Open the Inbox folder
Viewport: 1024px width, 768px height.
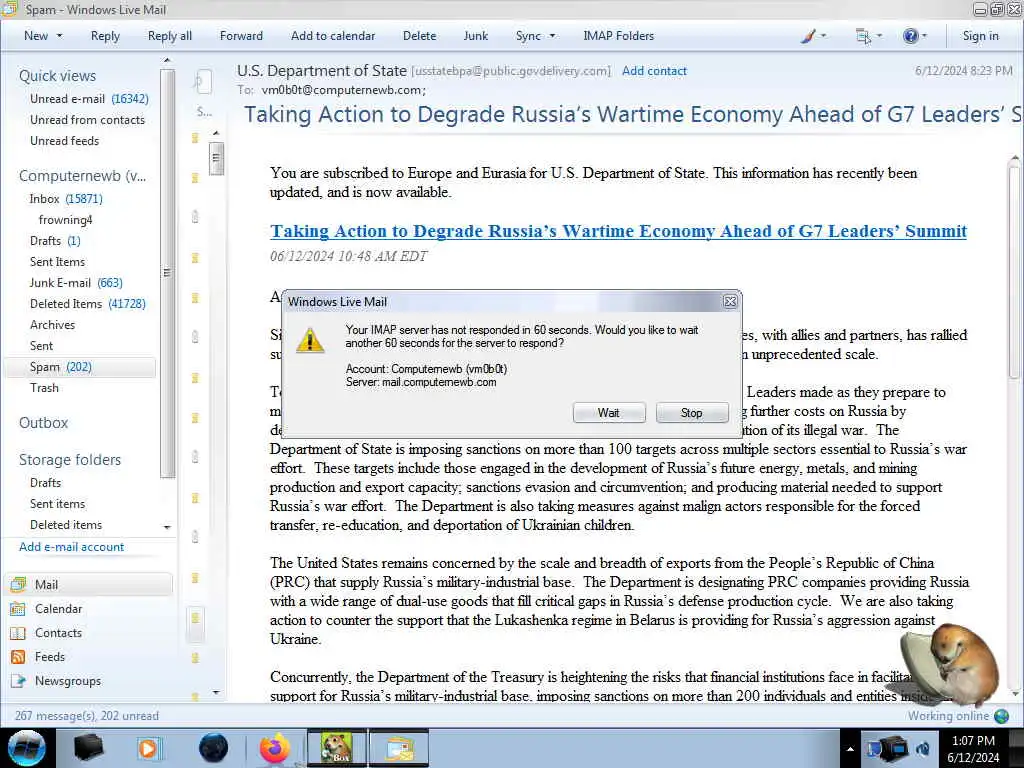(66, 199)
